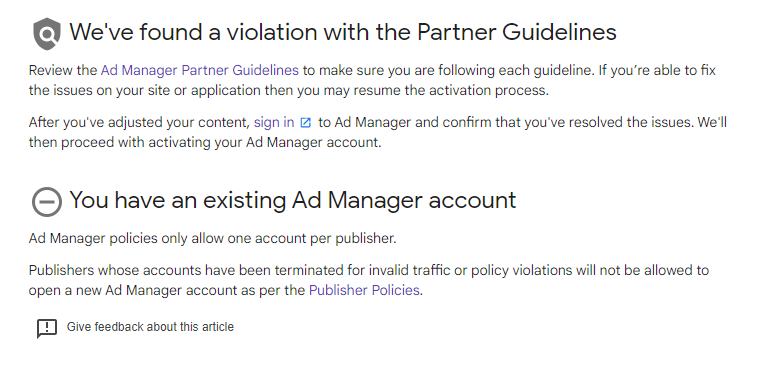Open the Publisher Policies link

point(364,290)
